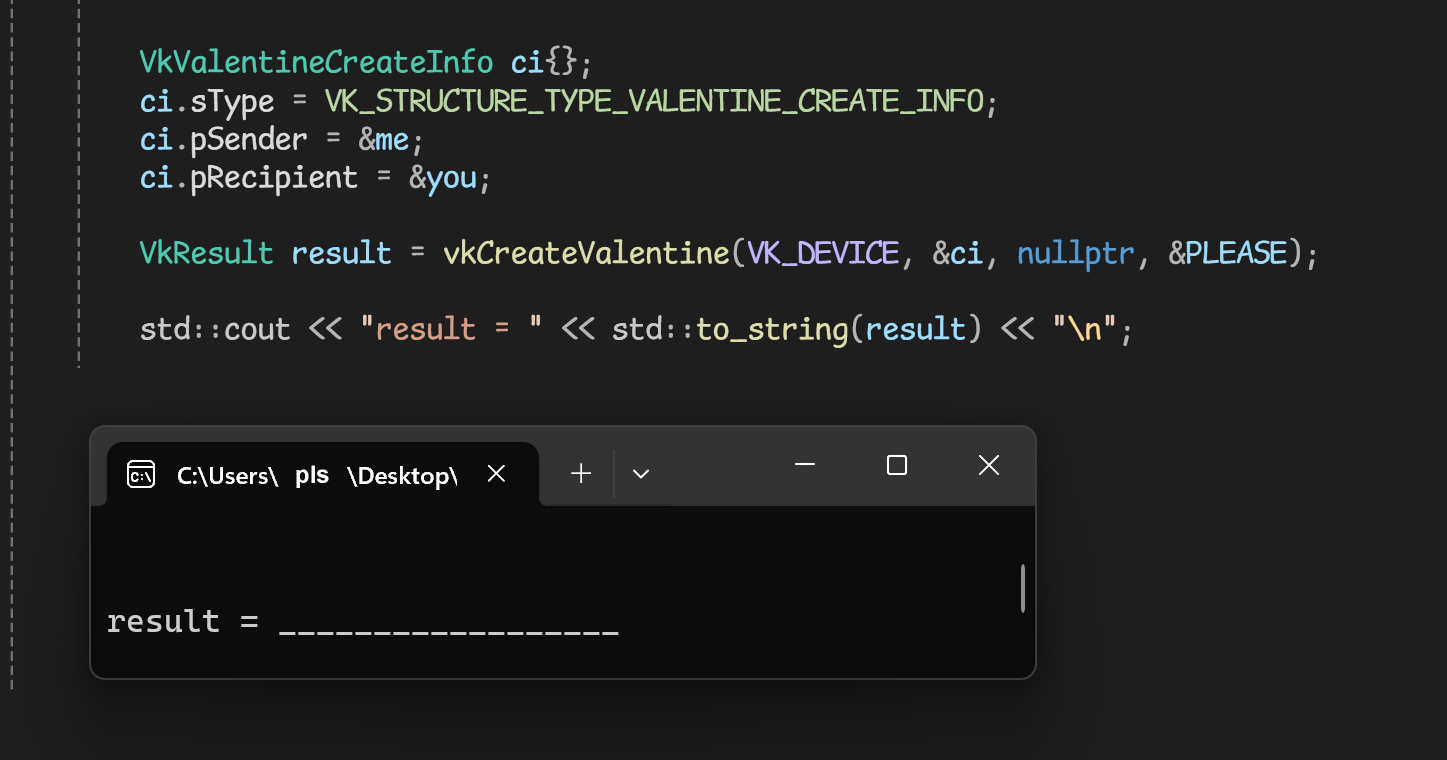Click the to_string call in the cout line

(x=771, y=329)
